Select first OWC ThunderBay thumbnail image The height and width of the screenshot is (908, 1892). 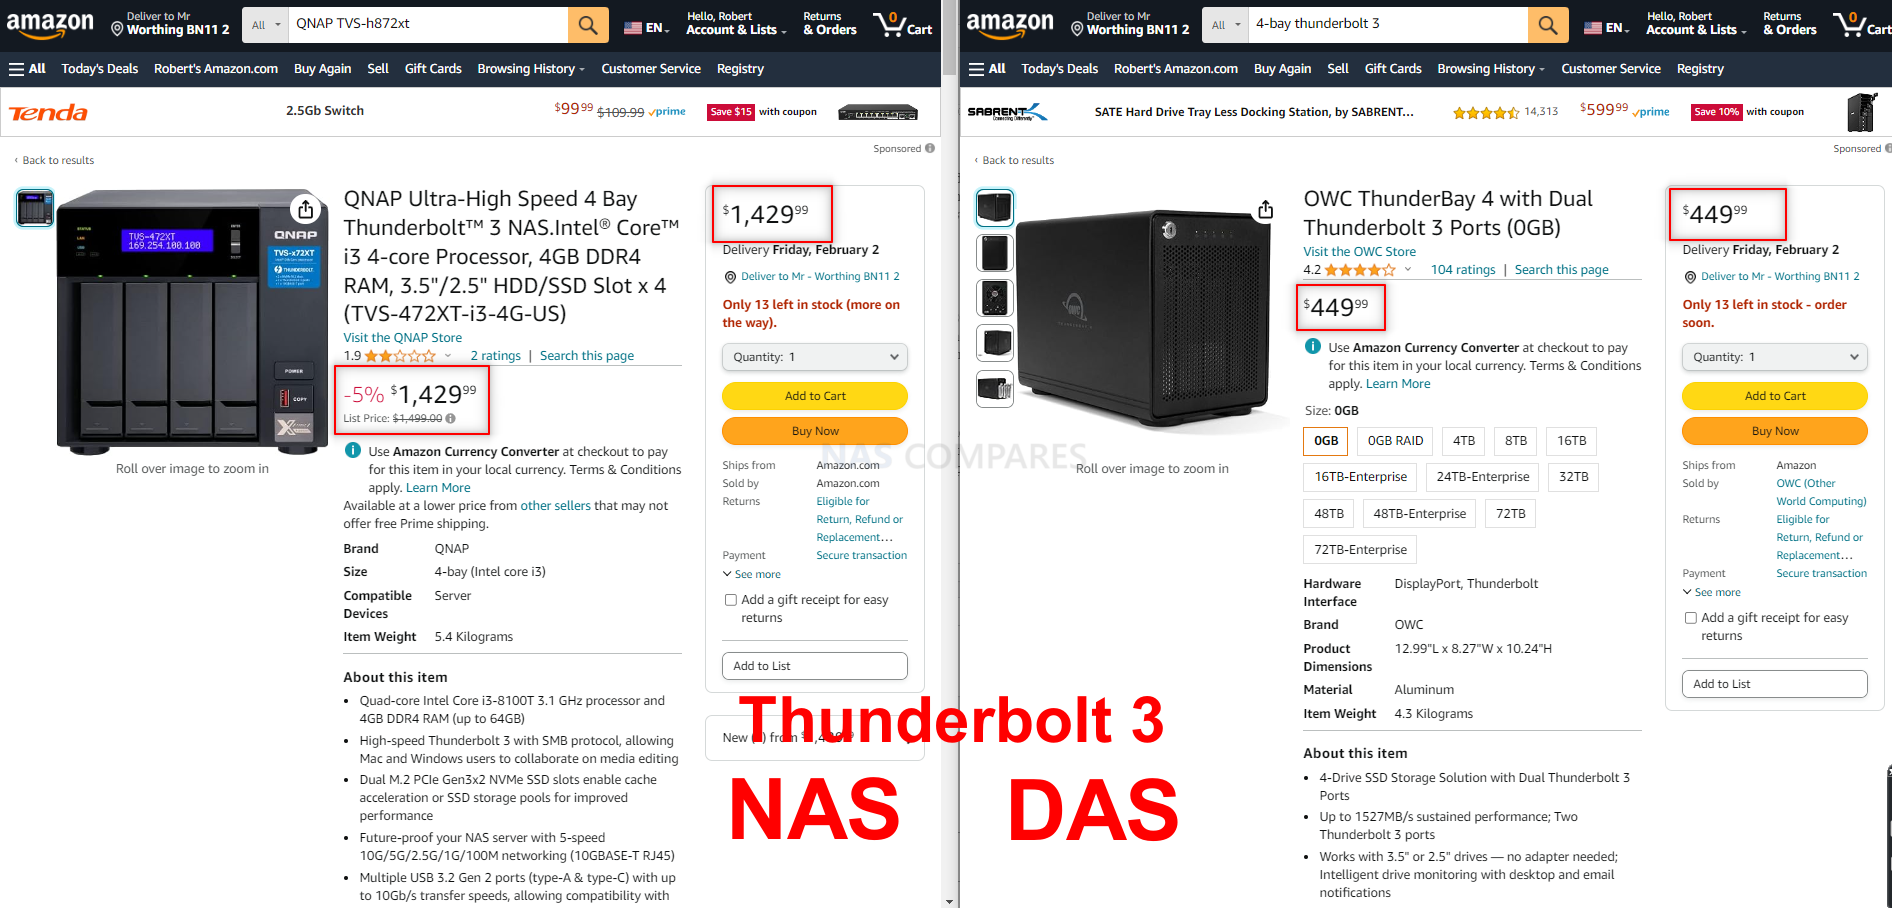click(x=995, y=208)
